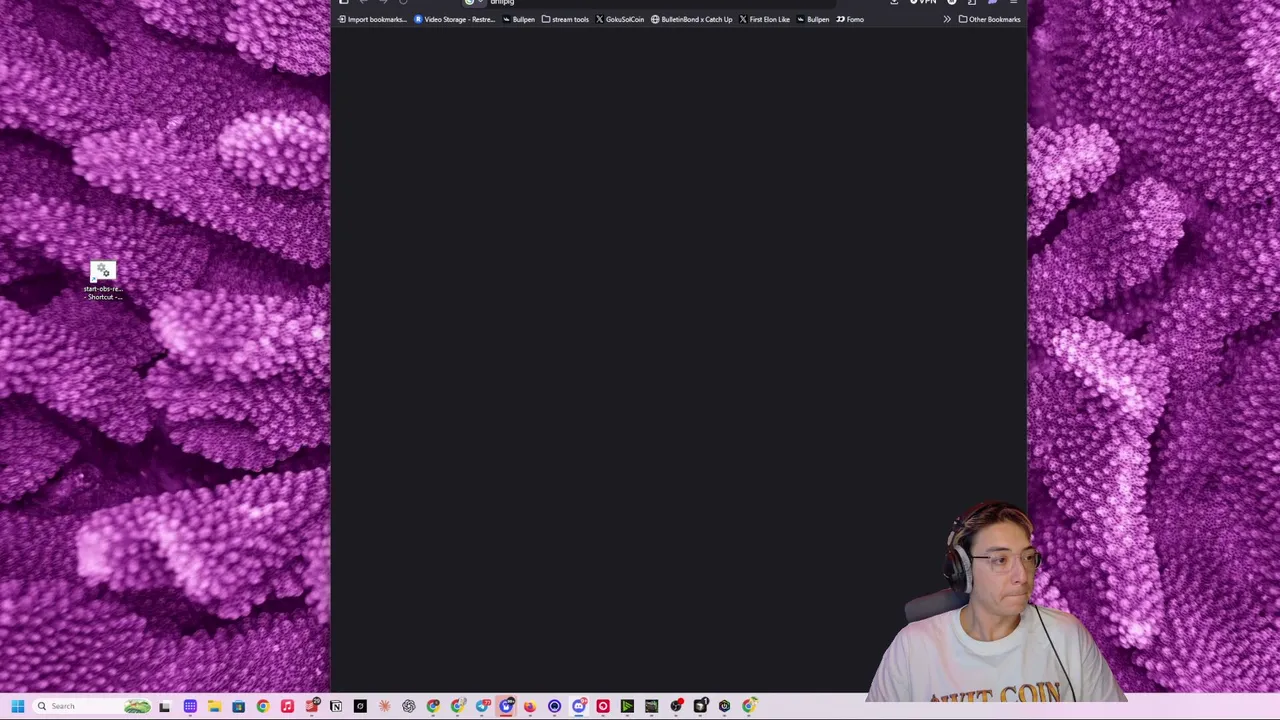Open Discord from the taskbar

(x=579, y=706)
